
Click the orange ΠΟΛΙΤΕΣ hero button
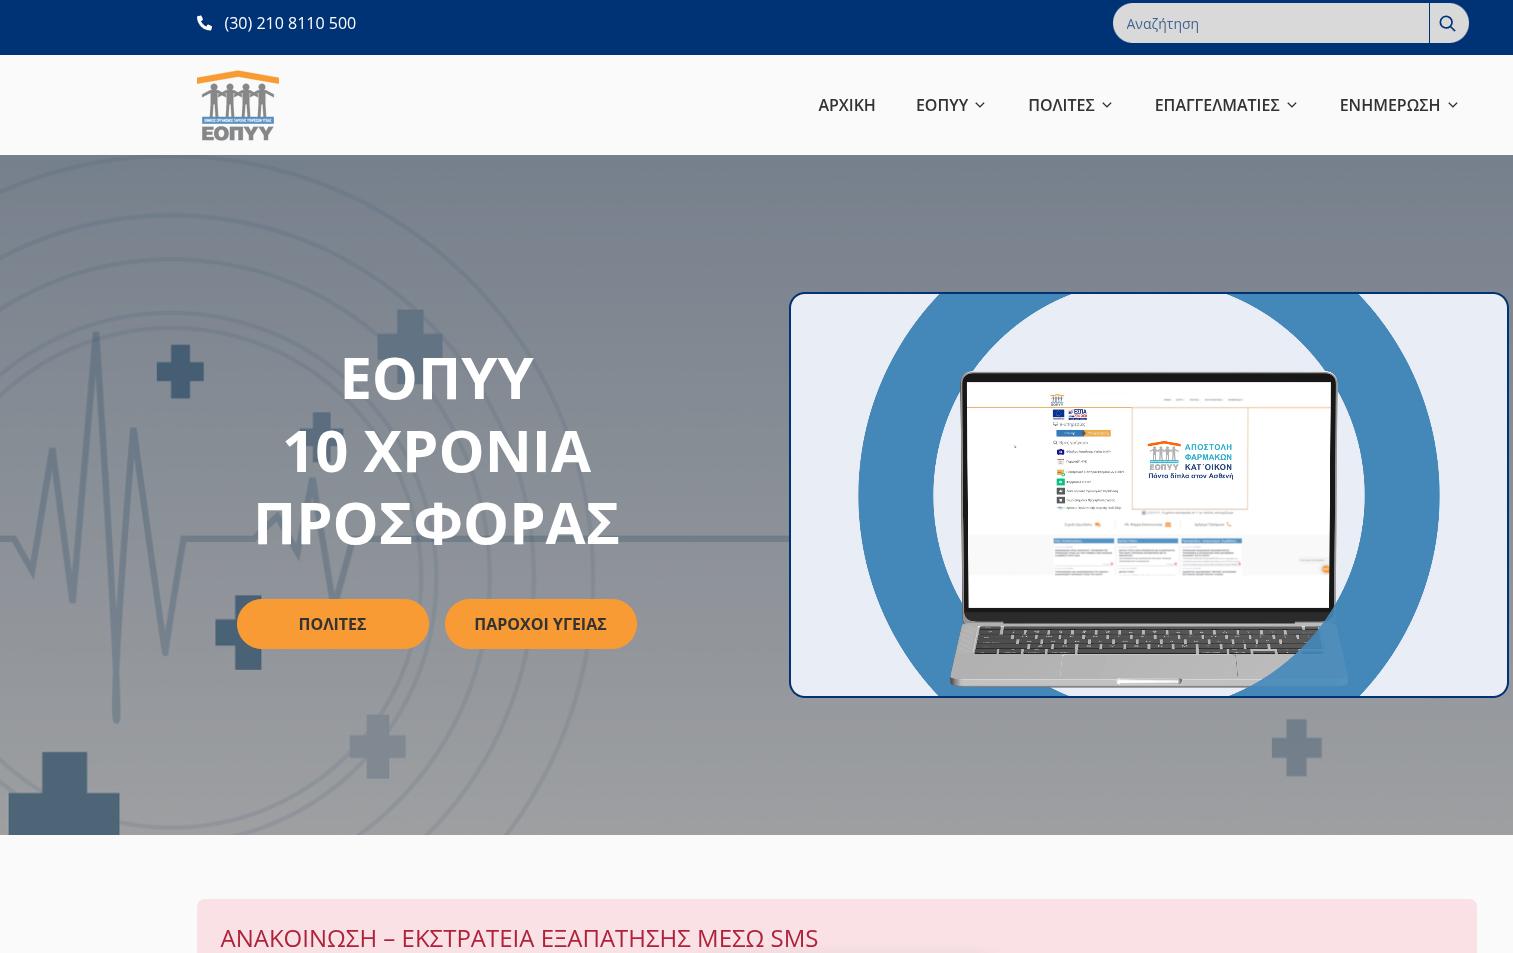coord(332,624)
